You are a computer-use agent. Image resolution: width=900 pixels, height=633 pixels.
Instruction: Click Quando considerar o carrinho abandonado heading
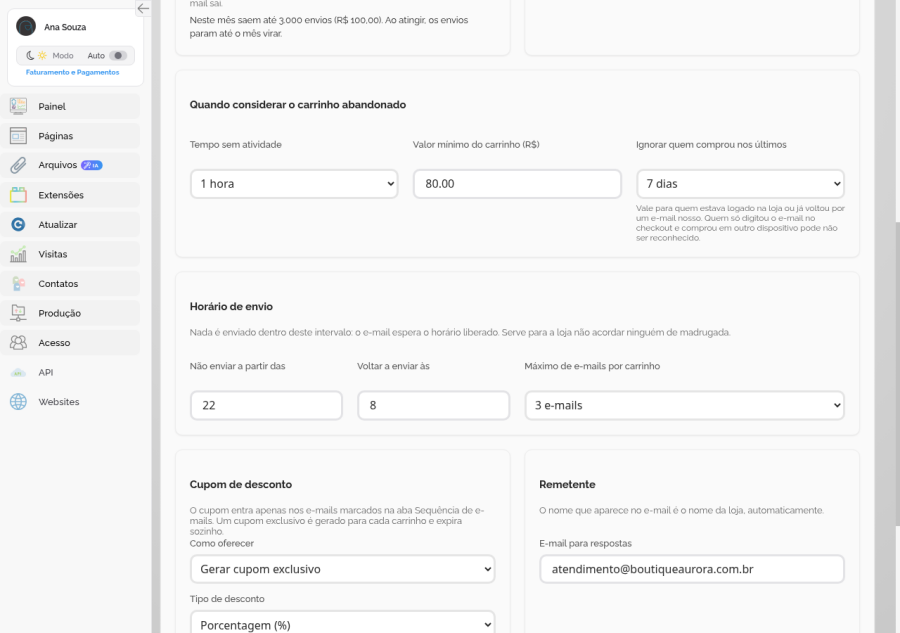click(298, 104)
